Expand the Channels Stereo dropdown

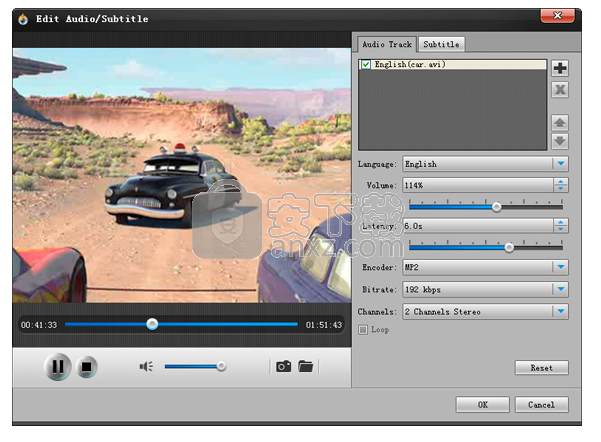(x=561, y=312)
